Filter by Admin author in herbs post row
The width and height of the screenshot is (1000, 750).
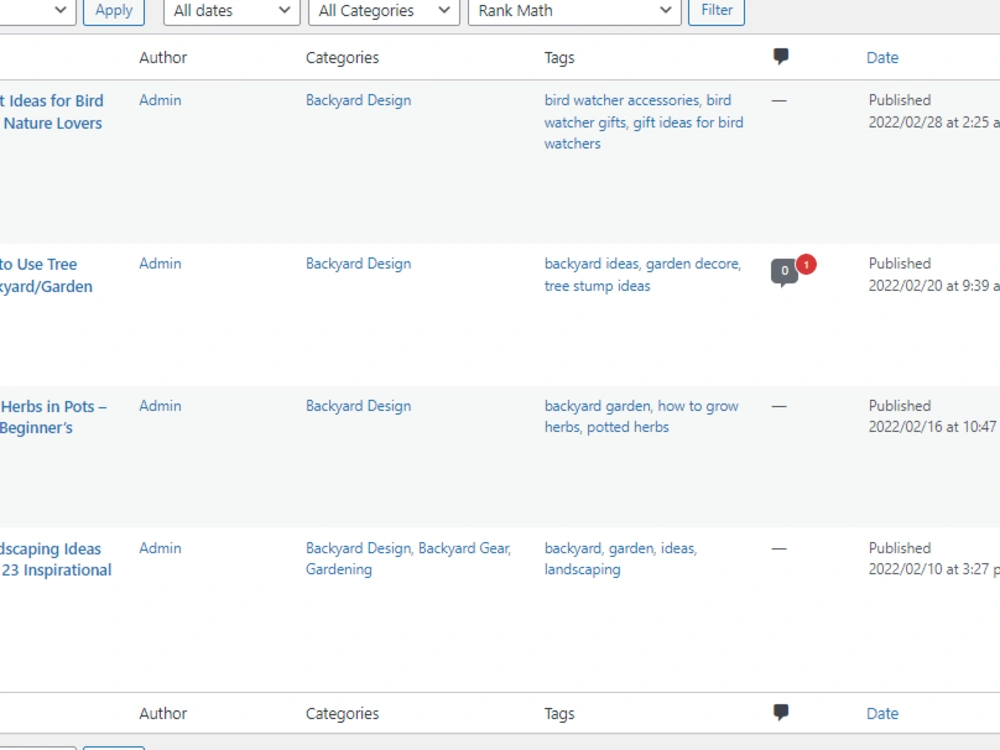tap(160, 406)
